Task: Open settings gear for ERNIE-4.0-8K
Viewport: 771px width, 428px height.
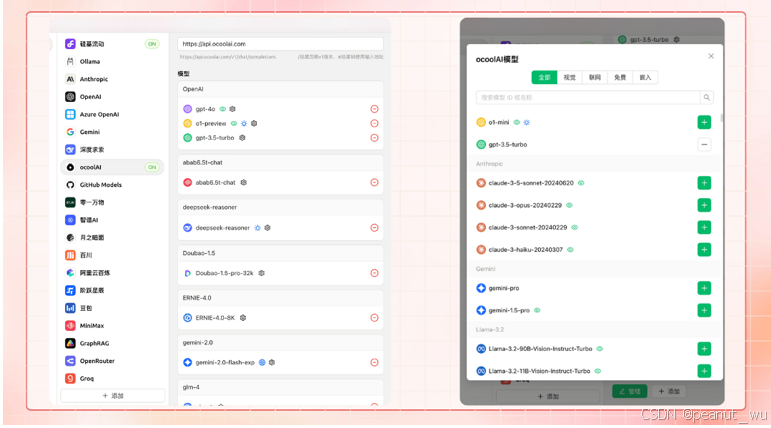Action: coord(243,318)
